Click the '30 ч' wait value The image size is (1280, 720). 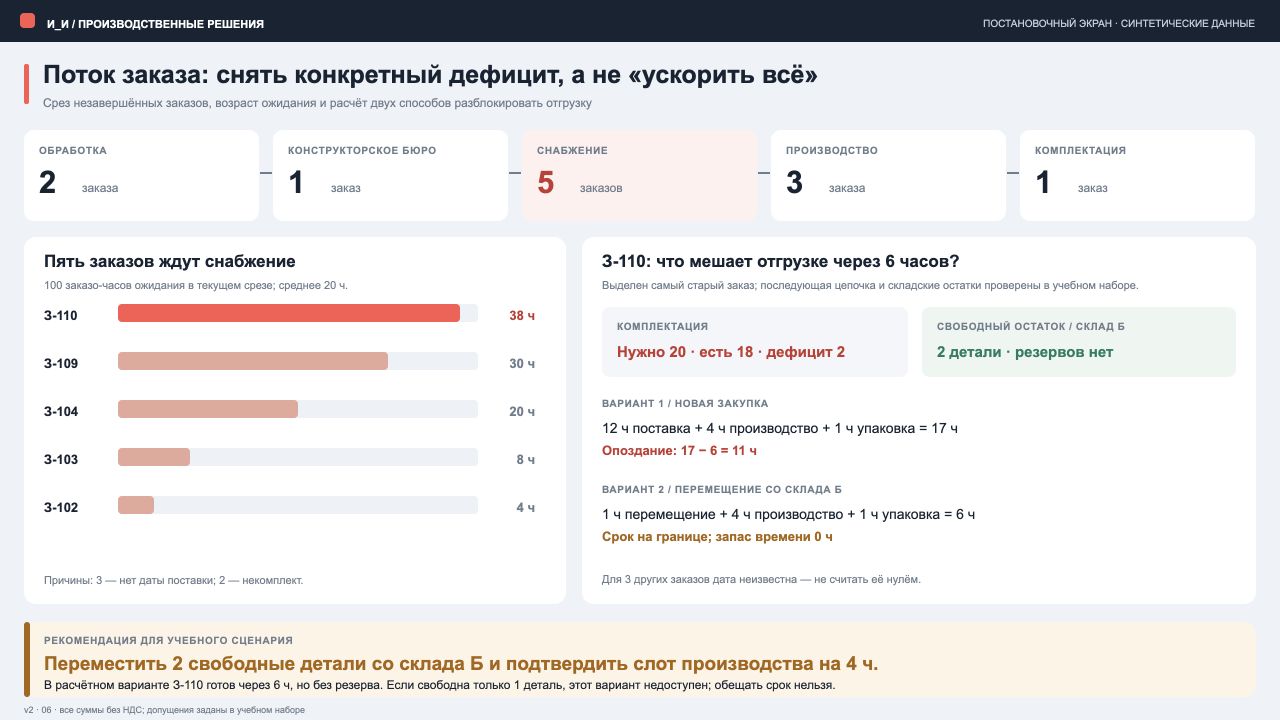coord(522,364)
